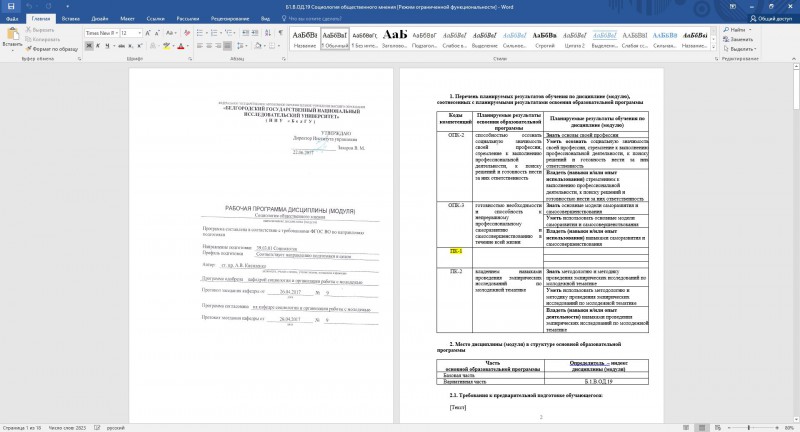Center the text alignment
Image resolution: width=800 pixels, height=432 pixels.
click(x=209, y=46)
